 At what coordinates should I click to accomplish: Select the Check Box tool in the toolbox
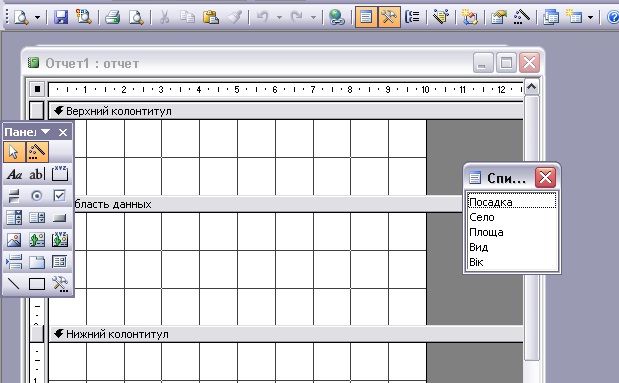click(60, 196)
